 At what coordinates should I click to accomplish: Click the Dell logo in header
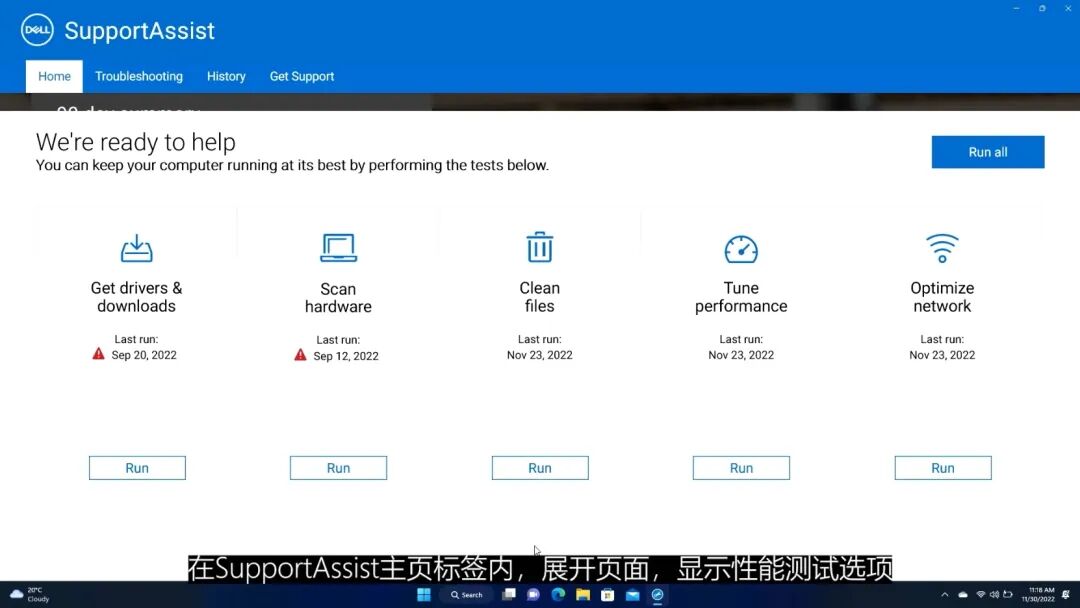point(37,30)
